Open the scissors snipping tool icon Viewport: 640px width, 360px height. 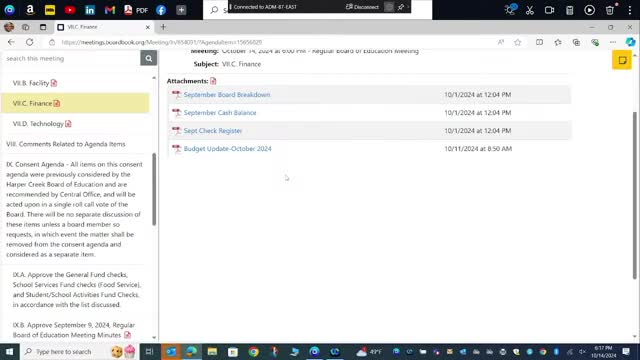(x=530, y=10)
